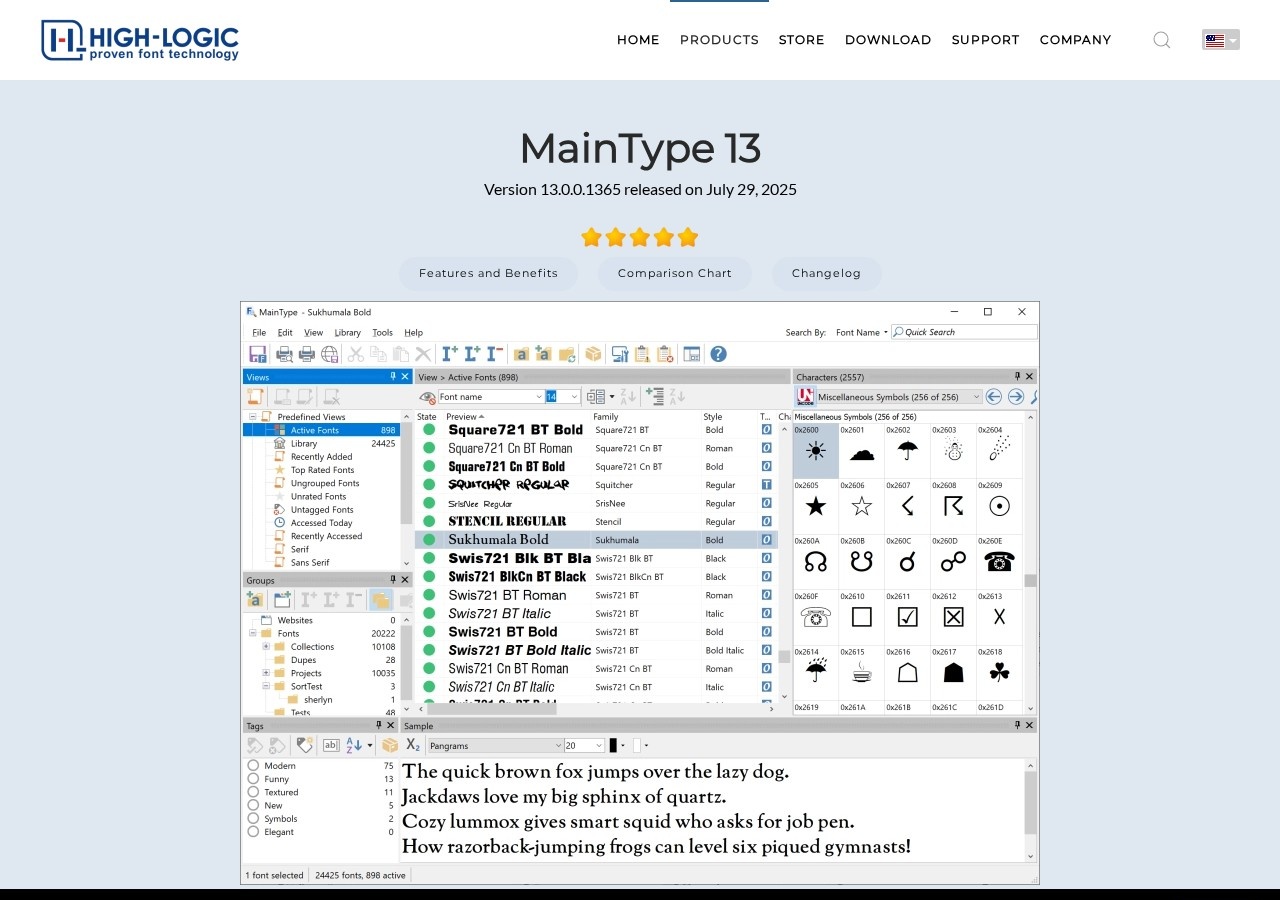The height and width of the screenshot is (900, 1280).
Task: Go to previous Unicode block arrow
Action: [994, 397]
